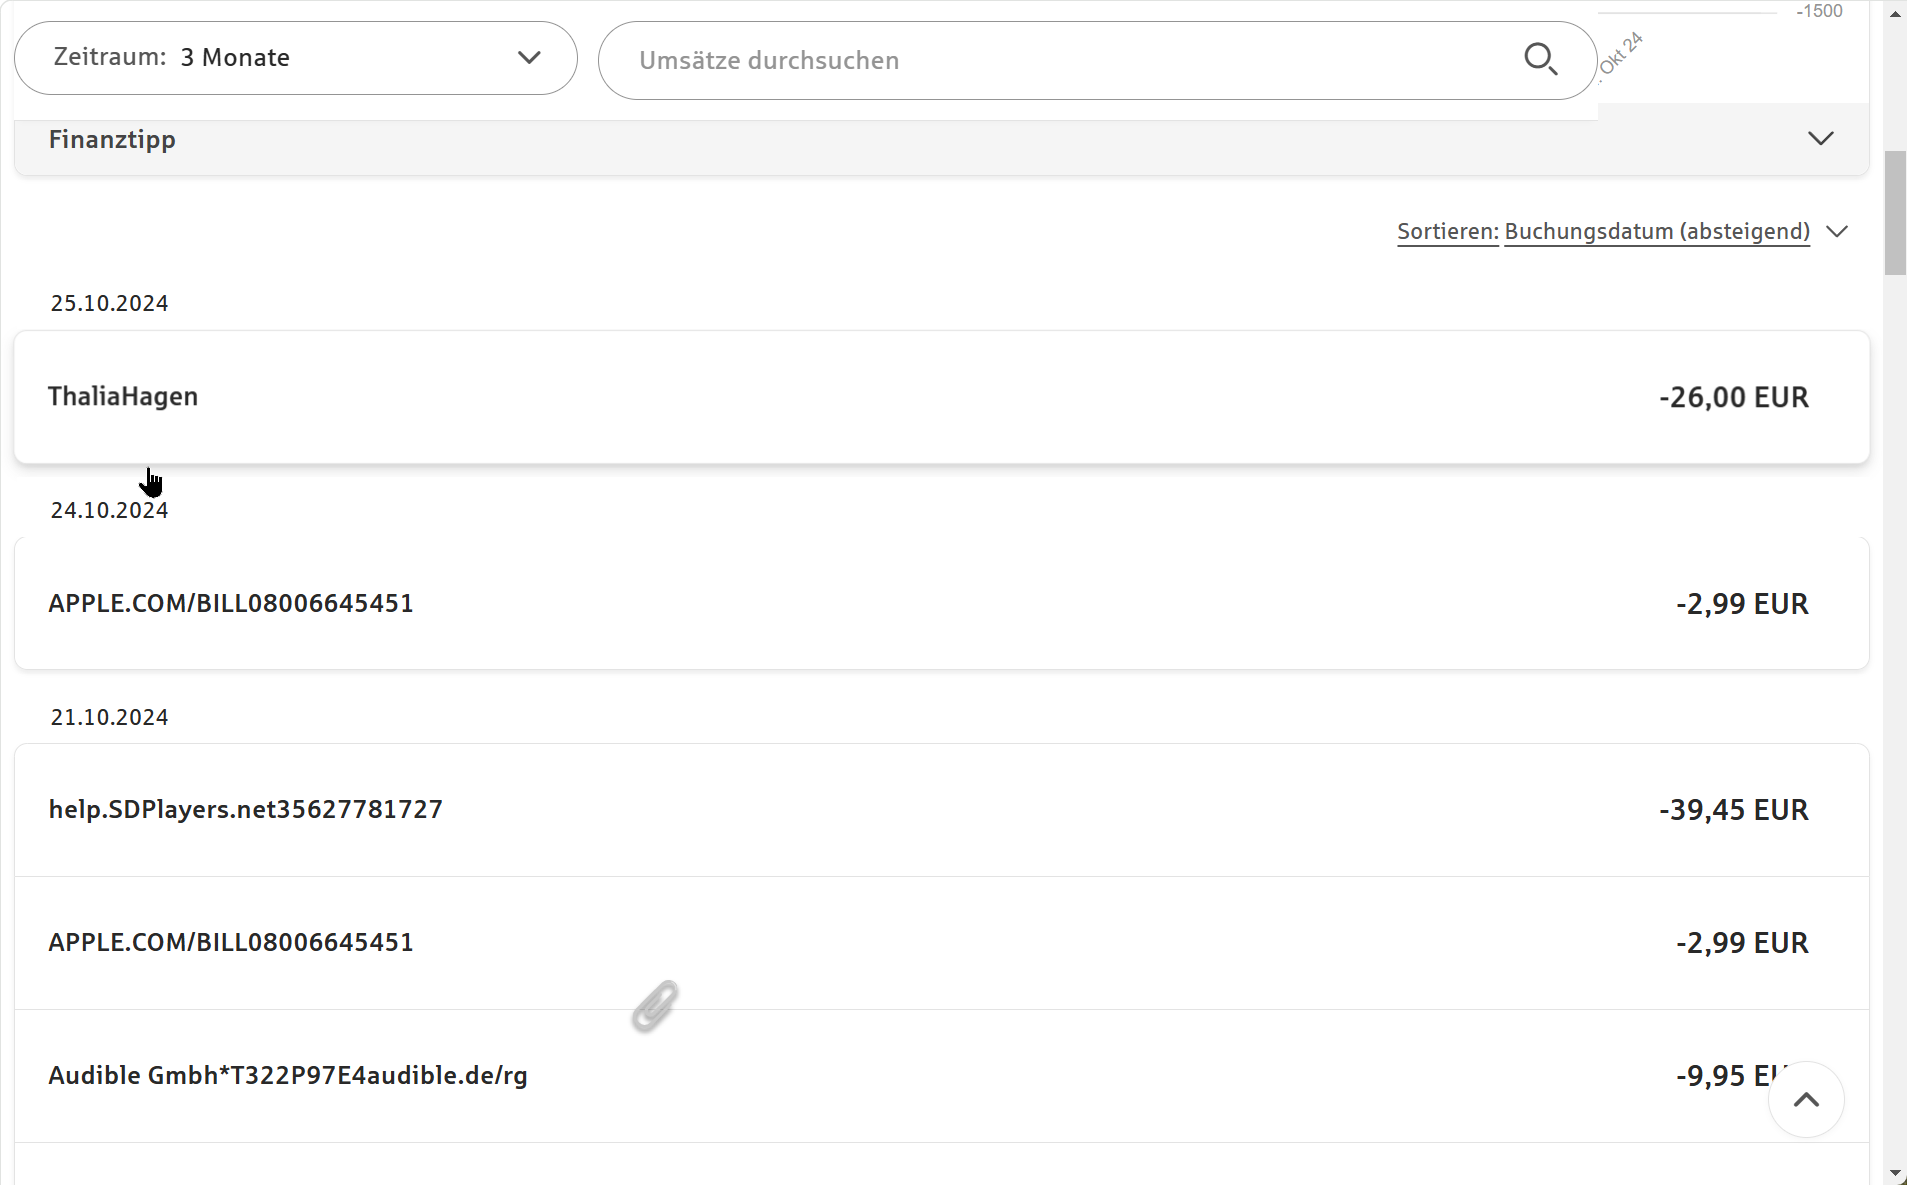
Task: Click the Finanztipp heading text
Action: pos(112,140)
